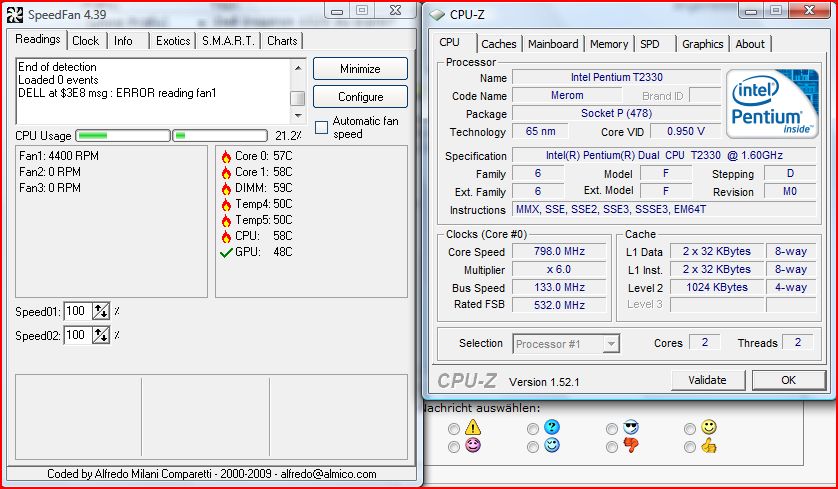
Task: Switch to SpeedFan Clock tab
Action: tap(86, 41)
